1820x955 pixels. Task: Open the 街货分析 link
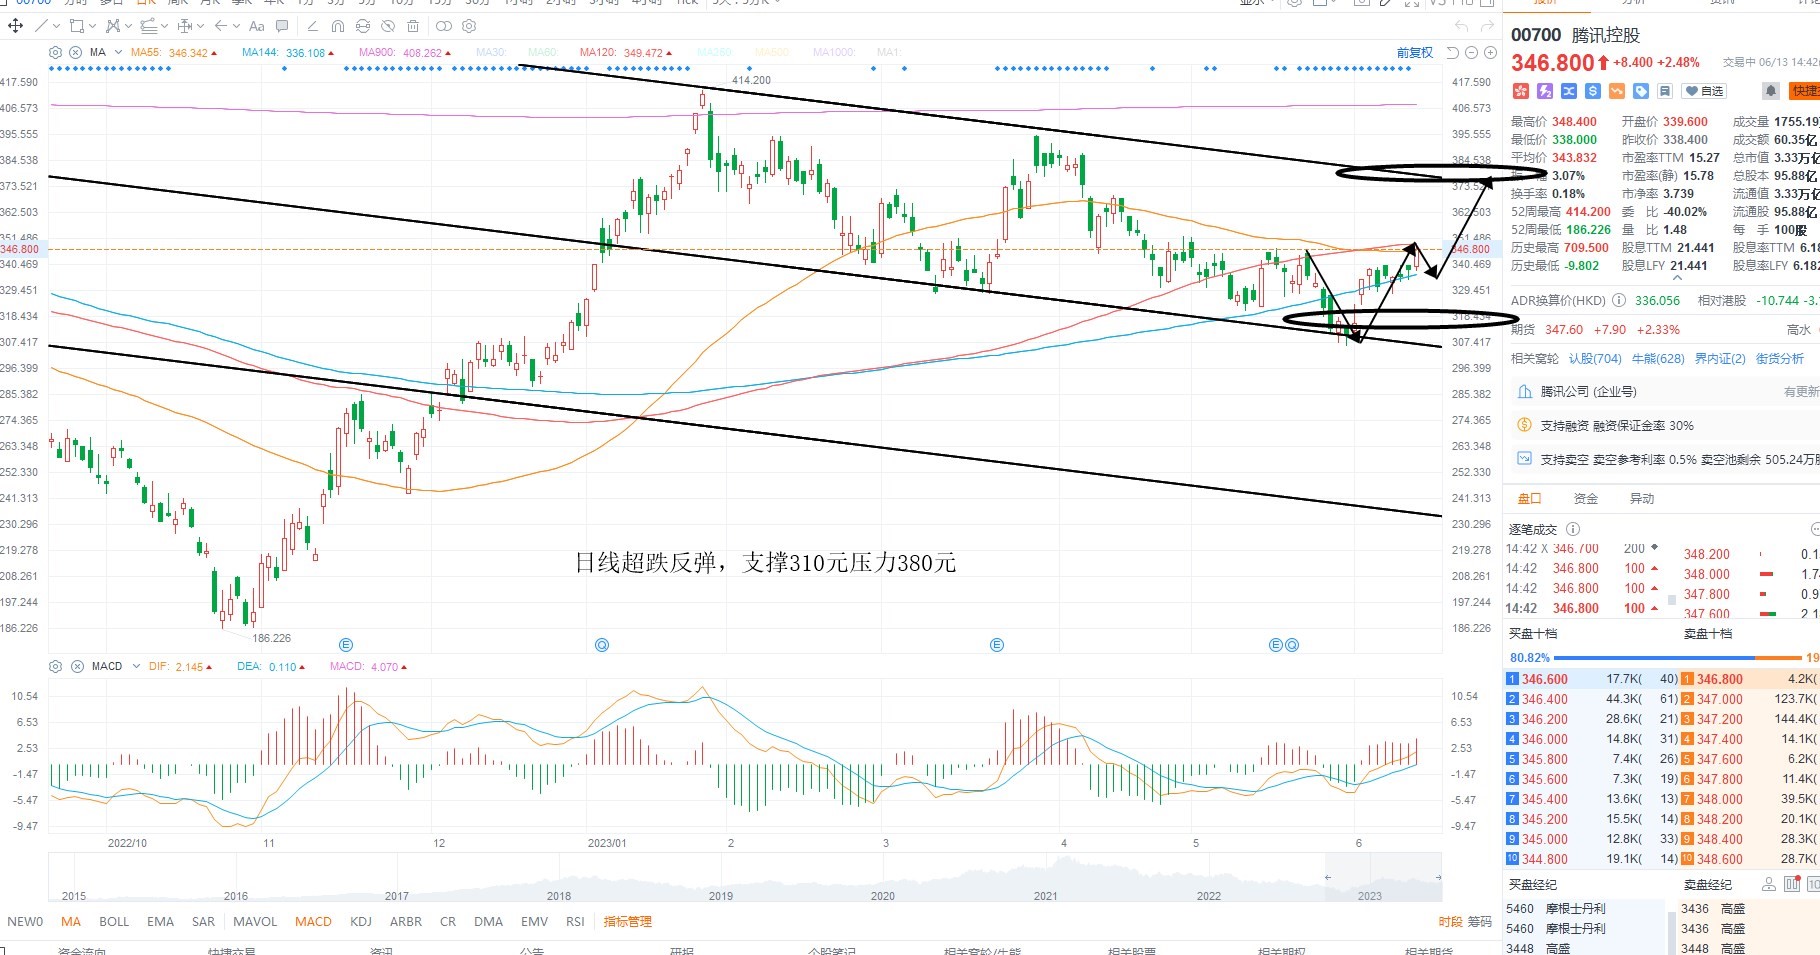(1780, 358)
